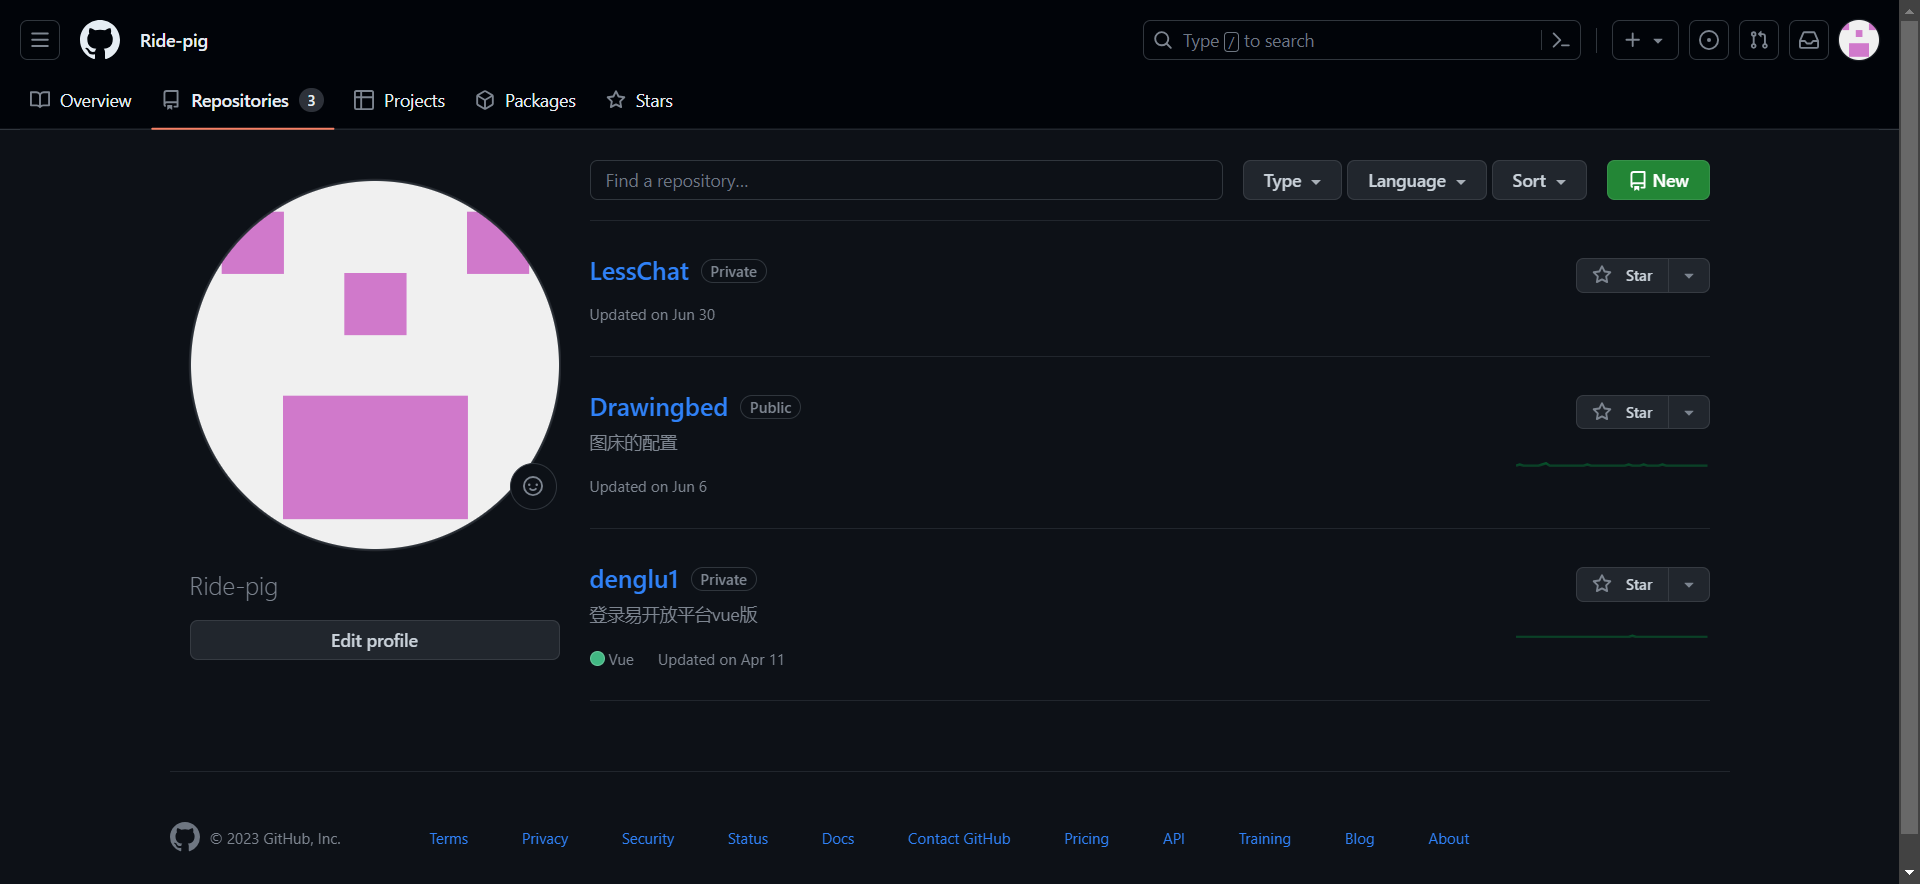This screenshot has width=1920, height=884.
Task: Open the Pricing footer link
Action: coord(1087,839)
